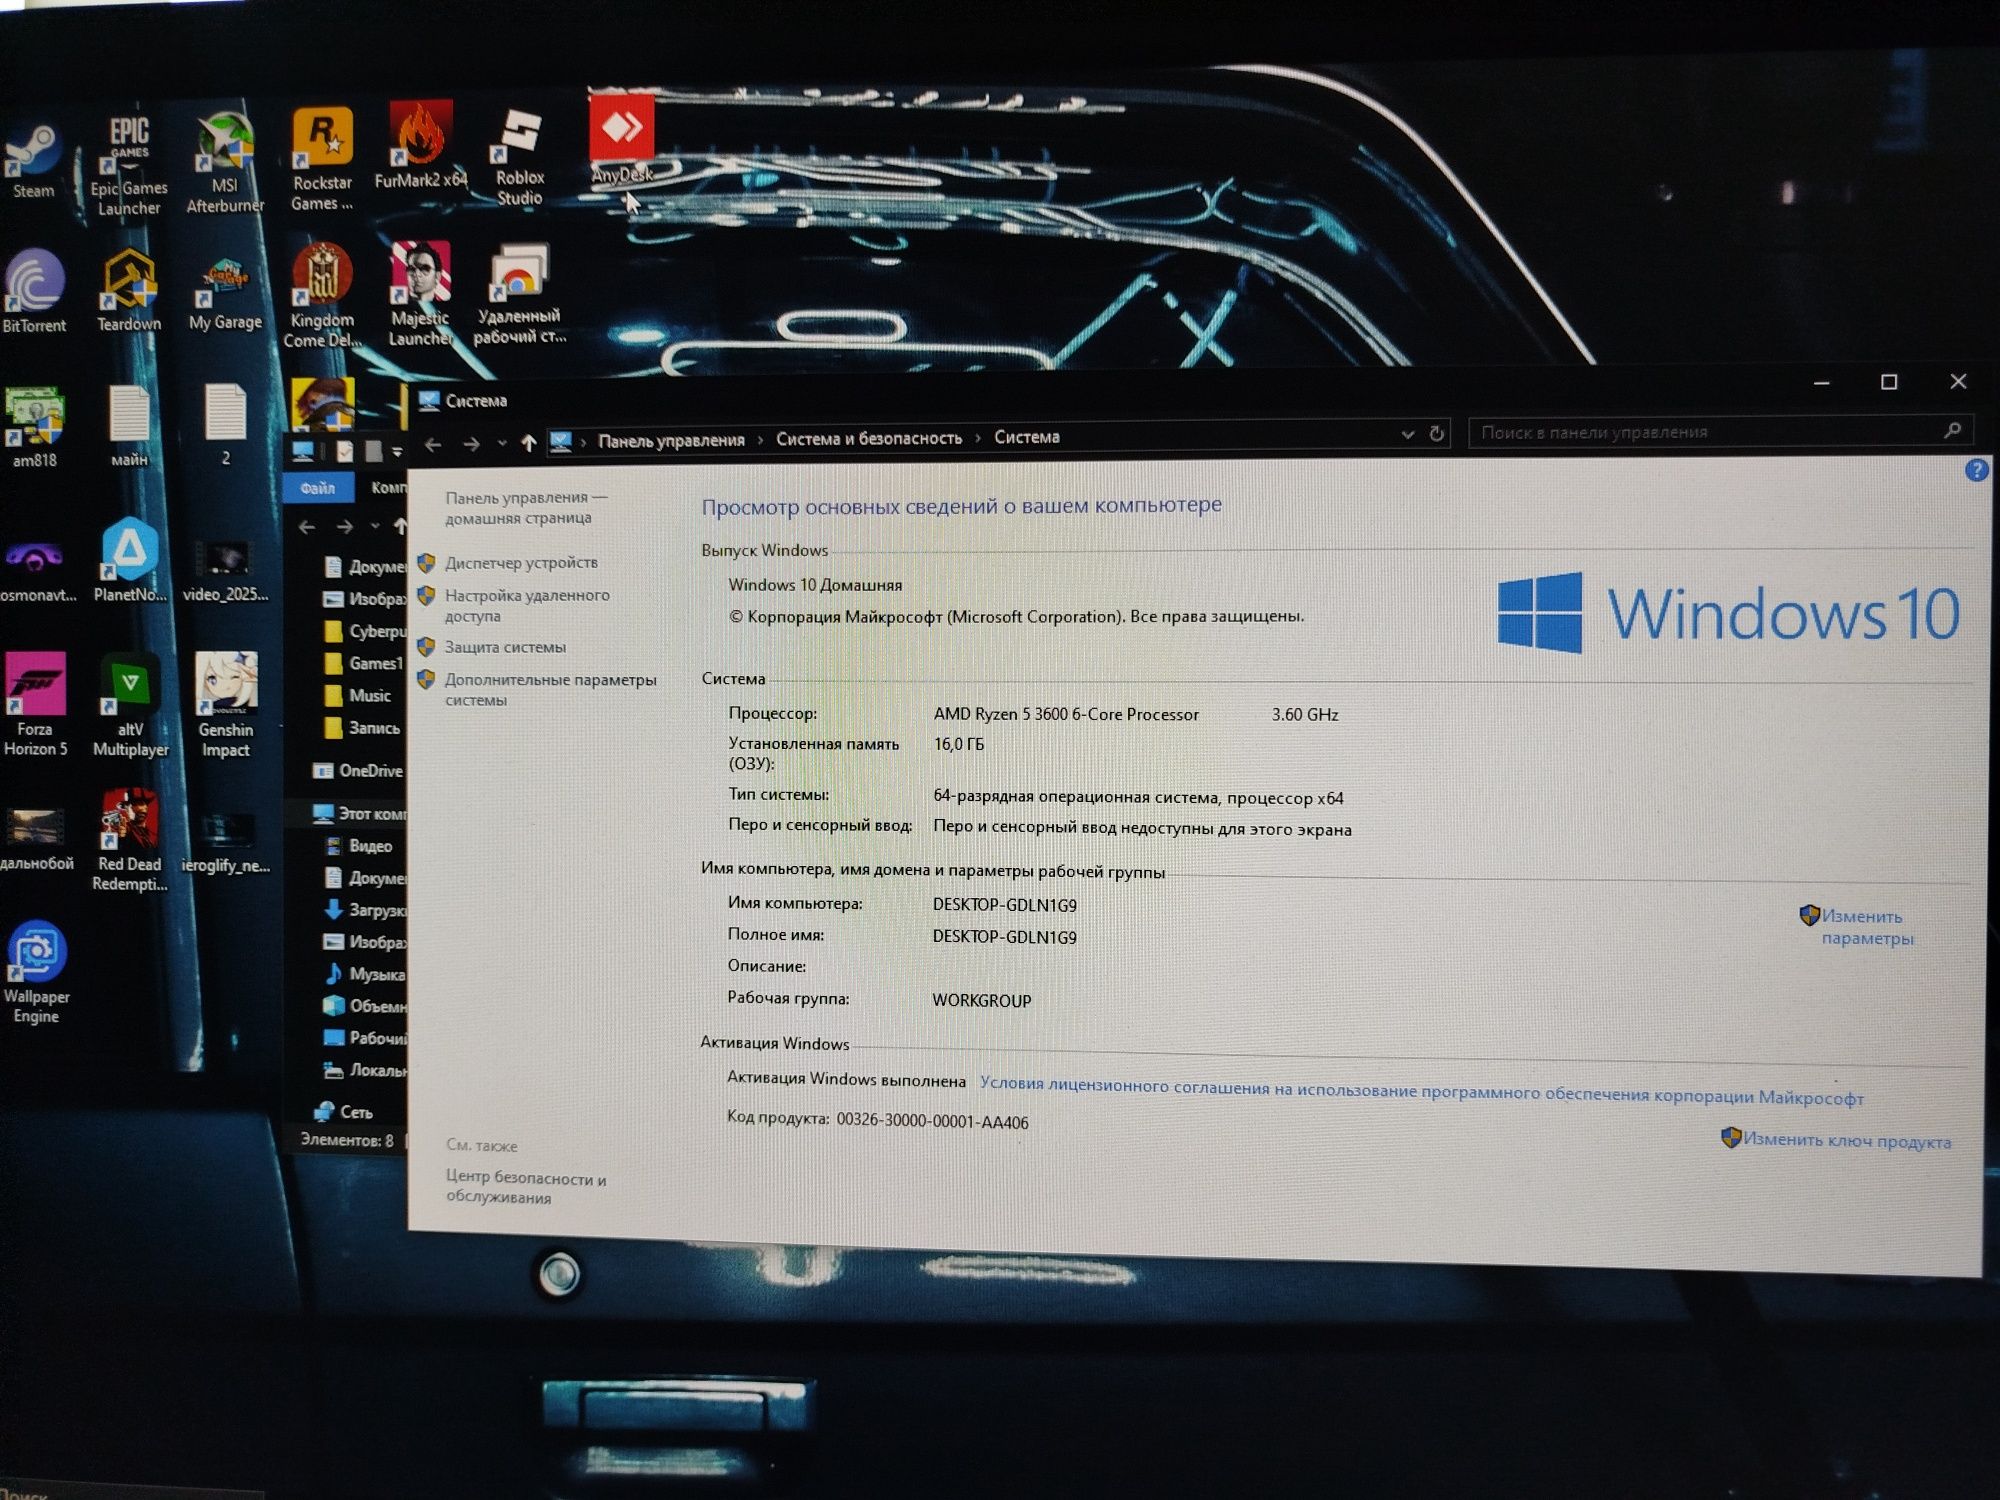Click Изменить ключ продукта link
Viewport: 2000px width, 1500px height.
click(1846, 1141)
